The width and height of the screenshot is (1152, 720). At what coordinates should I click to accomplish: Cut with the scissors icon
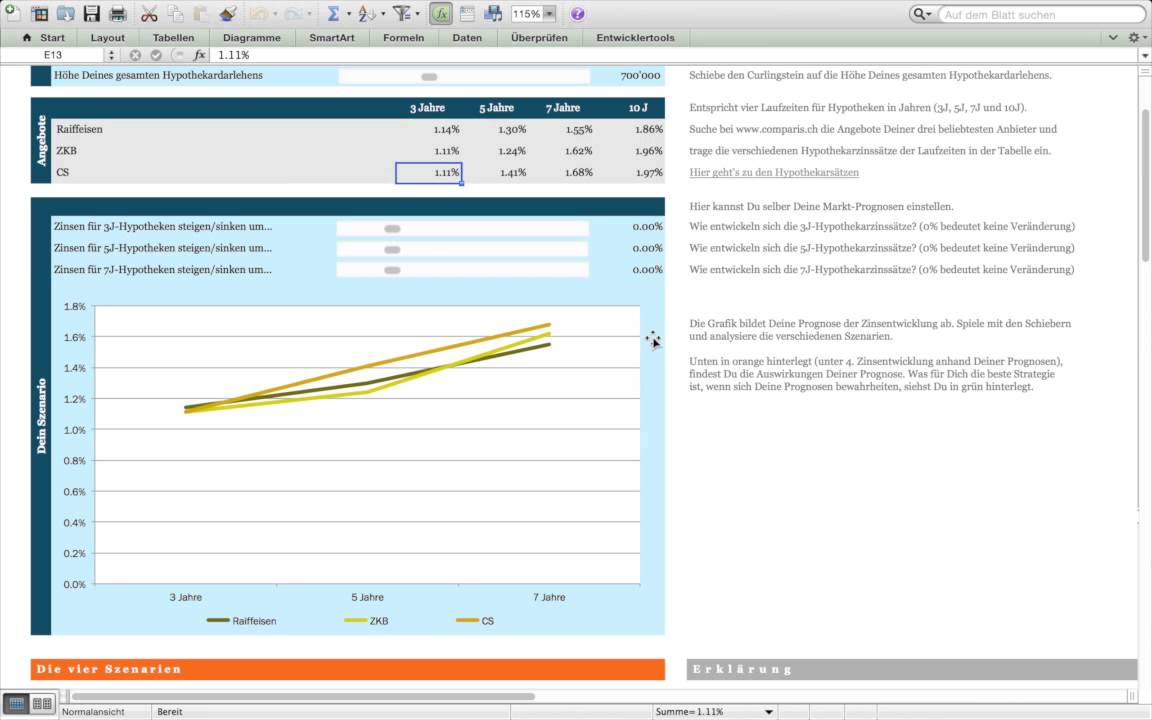coord(149,13)
